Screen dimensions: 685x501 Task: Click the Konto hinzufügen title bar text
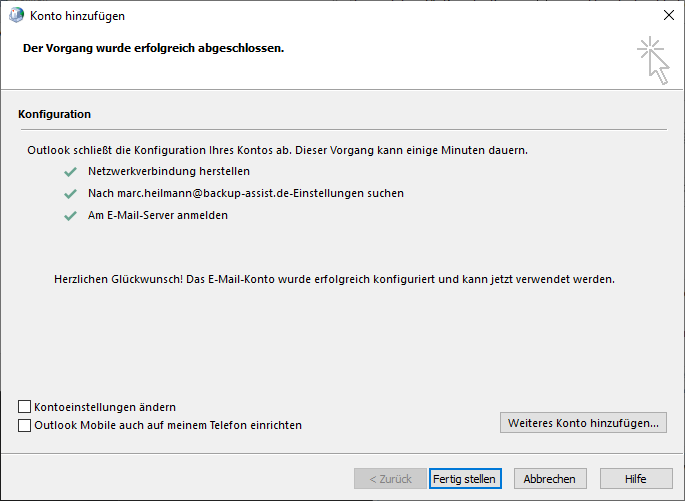tap(78, 16)
